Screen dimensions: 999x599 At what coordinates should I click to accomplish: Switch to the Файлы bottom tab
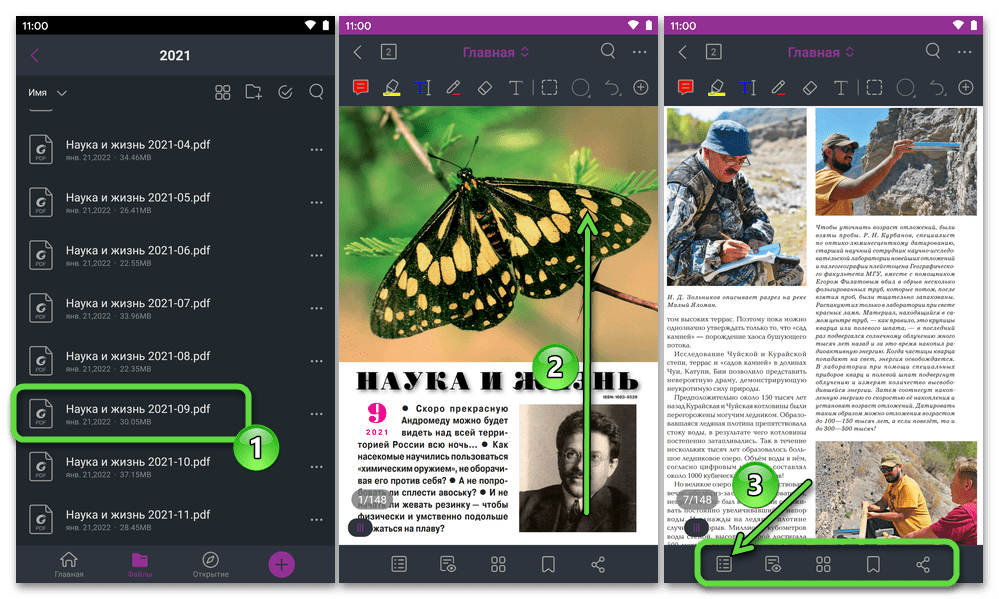click(140, 565)
